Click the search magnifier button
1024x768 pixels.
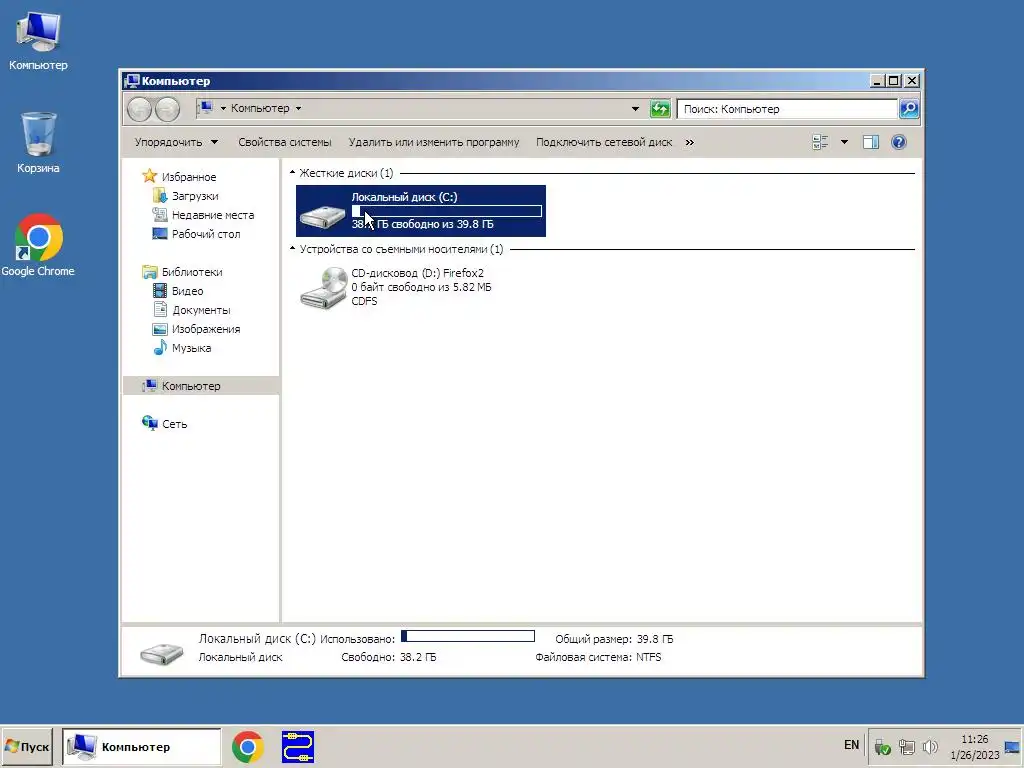909,109
